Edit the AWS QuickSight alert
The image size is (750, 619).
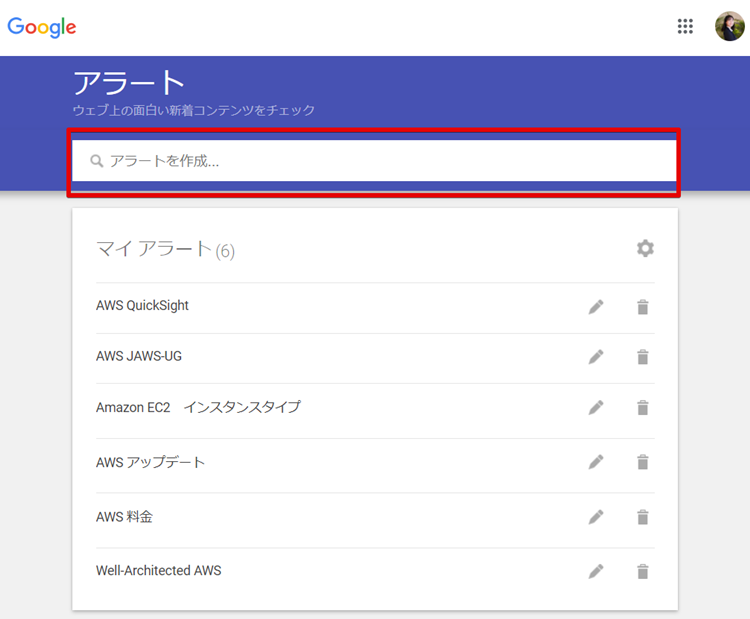tap(596, 307)
